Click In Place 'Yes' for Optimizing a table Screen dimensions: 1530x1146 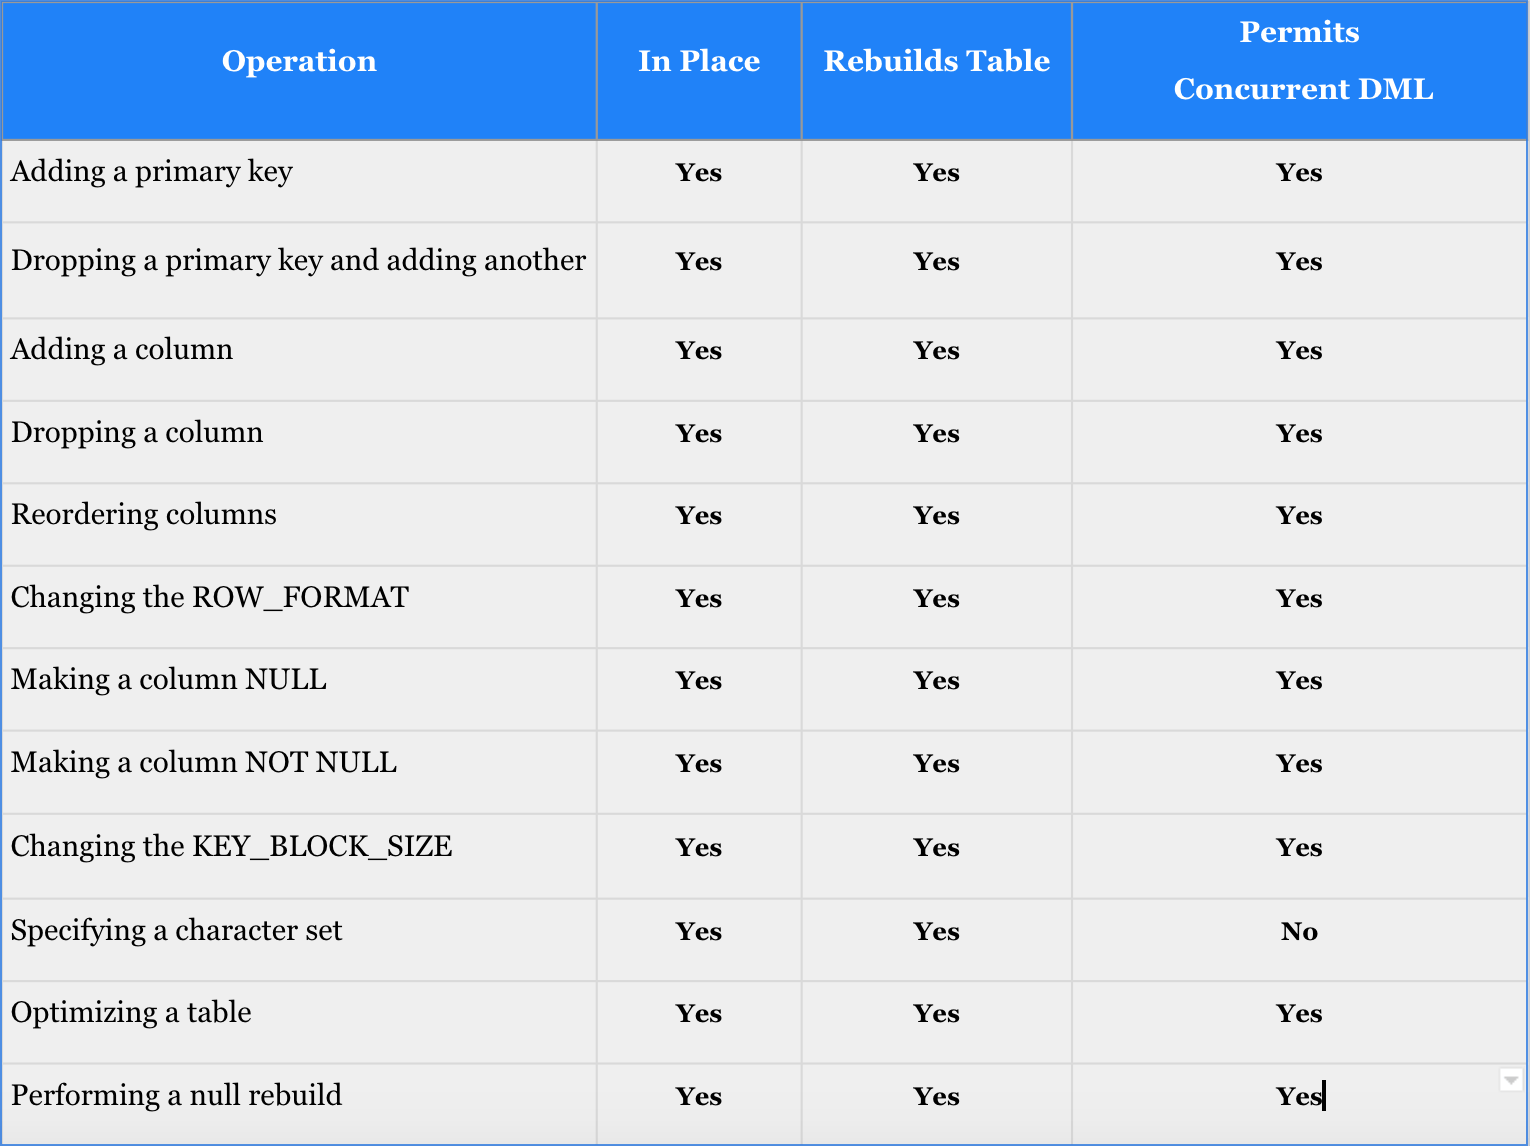pyautogui.click(x=698, y=1014)
